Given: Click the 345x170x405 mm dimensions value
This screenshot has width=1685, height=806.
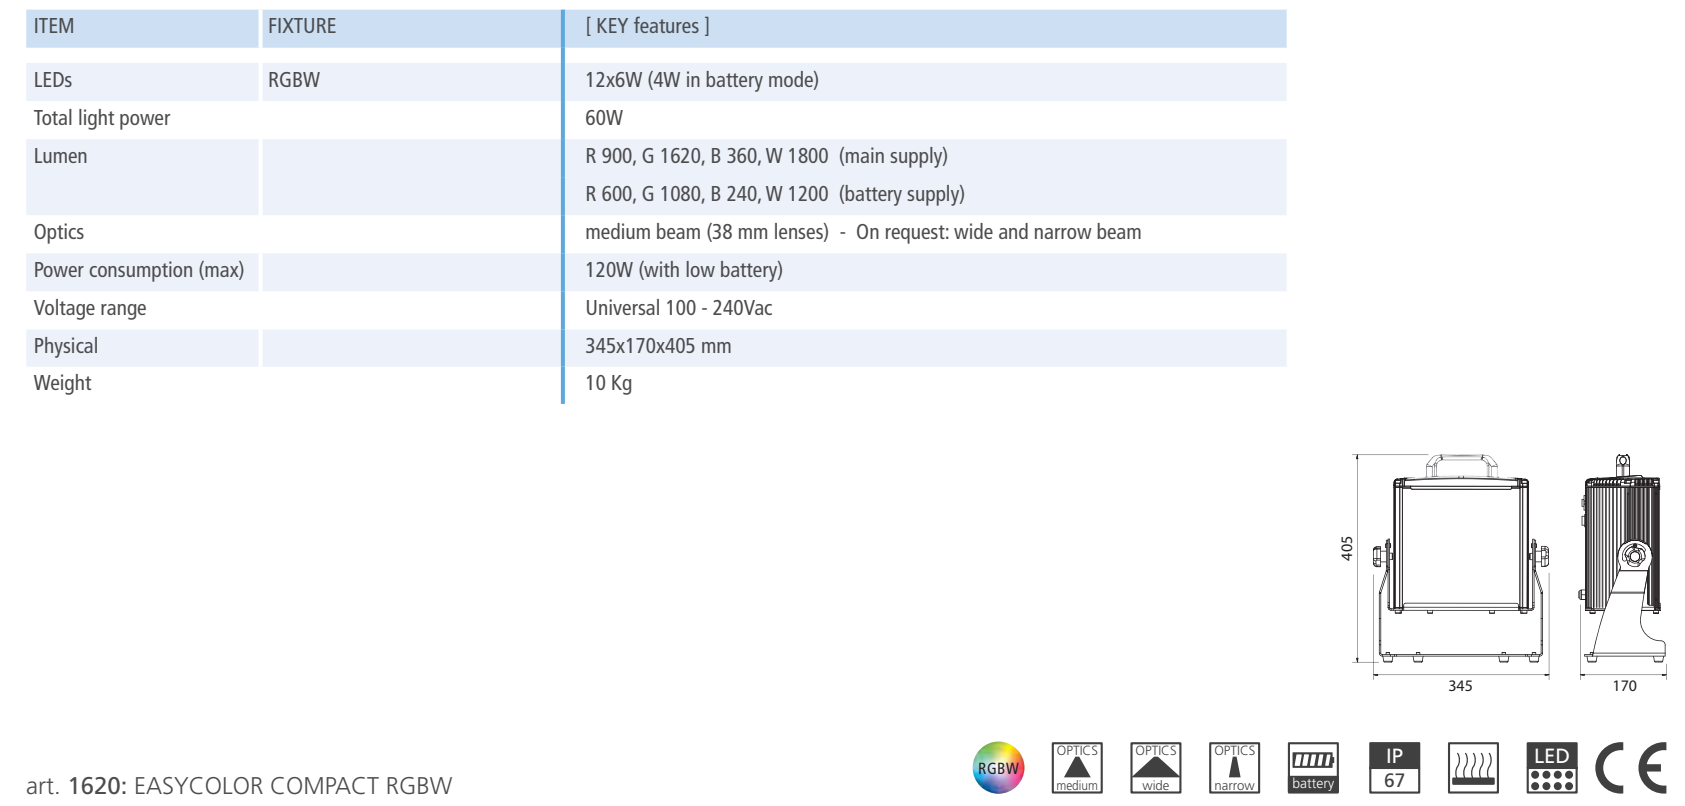Looking at the screenshot, I should (x=658, y=347).
